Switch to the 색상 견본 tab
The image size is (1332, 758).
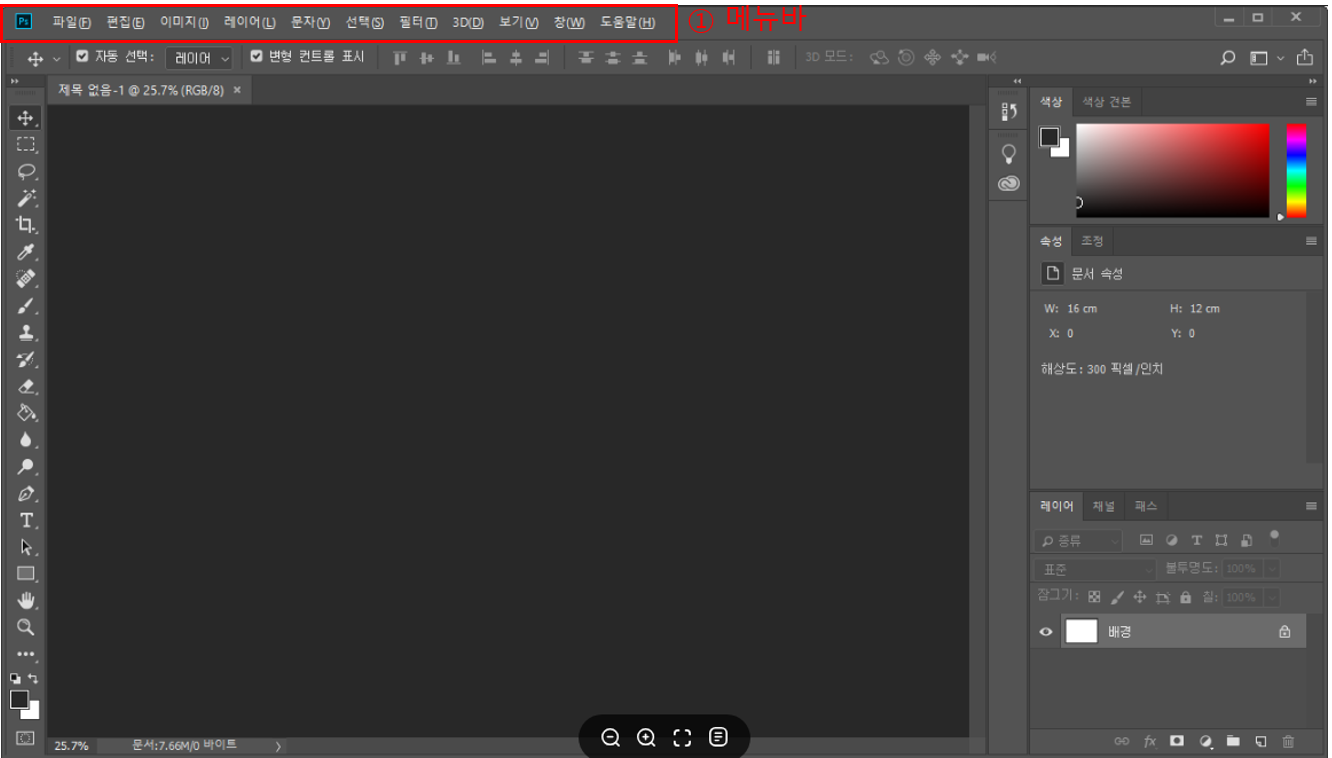1106,102
